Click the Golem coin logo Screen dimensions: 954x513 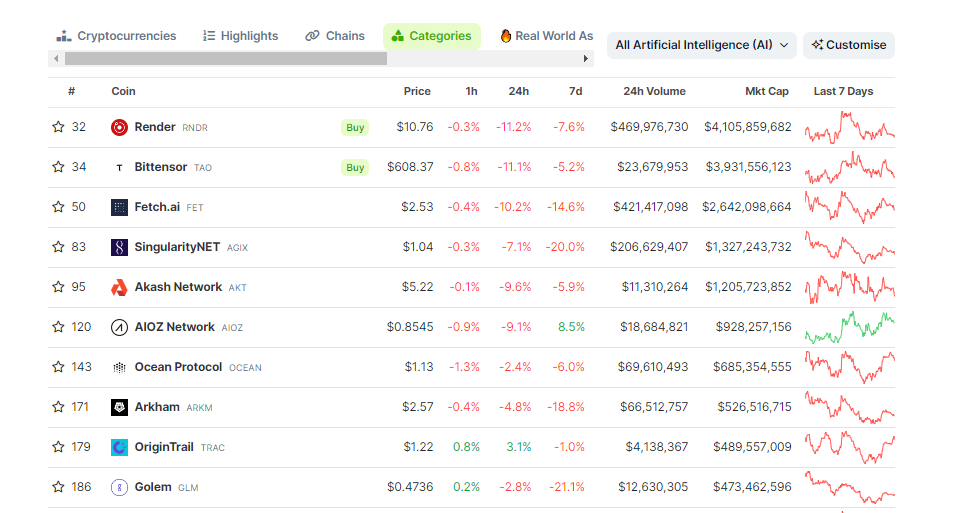pyautogui.click(x=119, y=487)
